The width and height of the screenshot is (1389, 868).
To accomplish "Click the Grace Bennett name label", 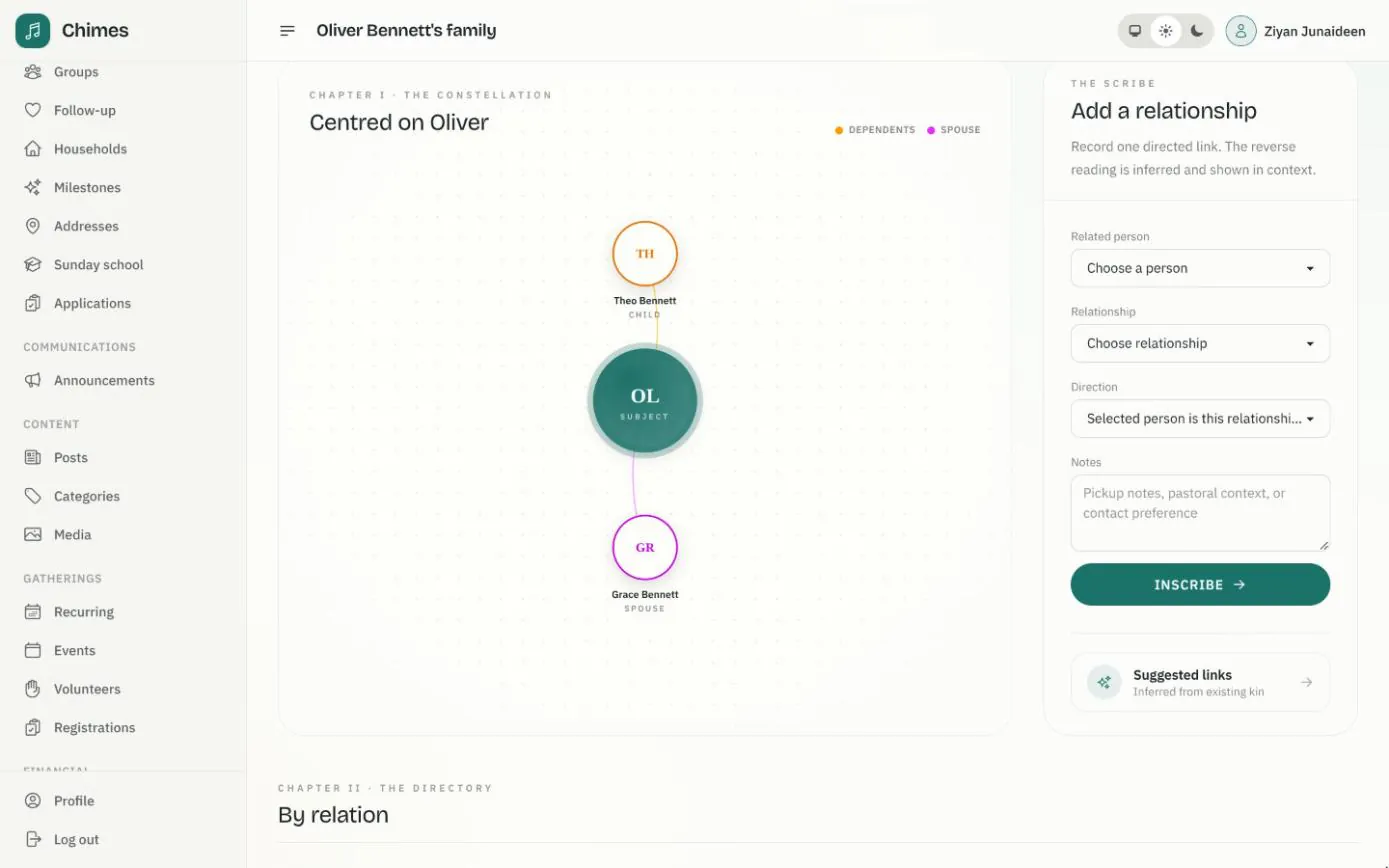I will tap(645, 595).
